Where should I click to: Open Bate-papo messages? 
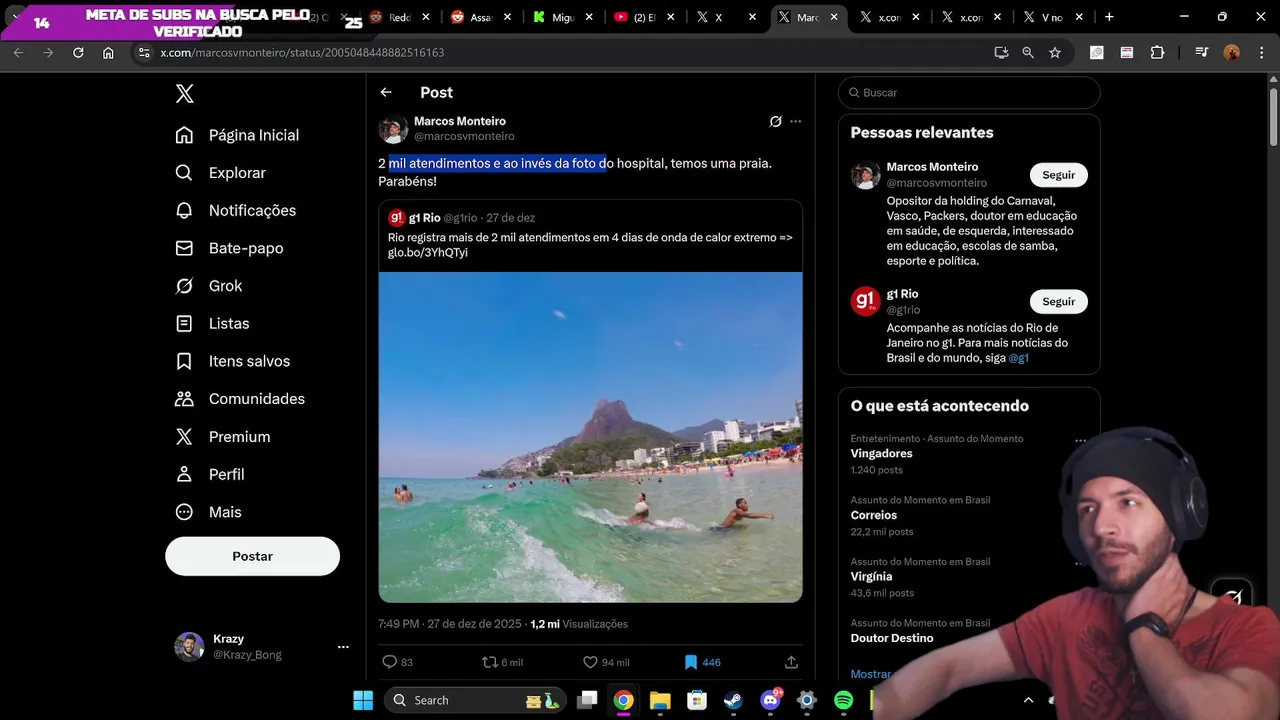click(x=229, y=248)
